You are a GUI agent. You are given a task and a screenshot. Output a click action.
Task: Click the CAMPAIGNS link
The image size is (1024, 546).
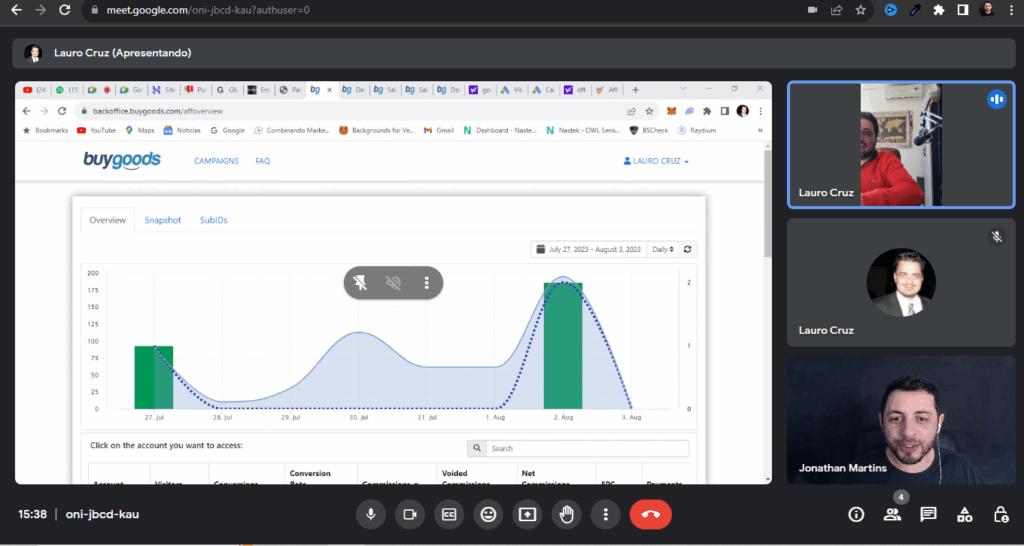(x=216, y=161)
